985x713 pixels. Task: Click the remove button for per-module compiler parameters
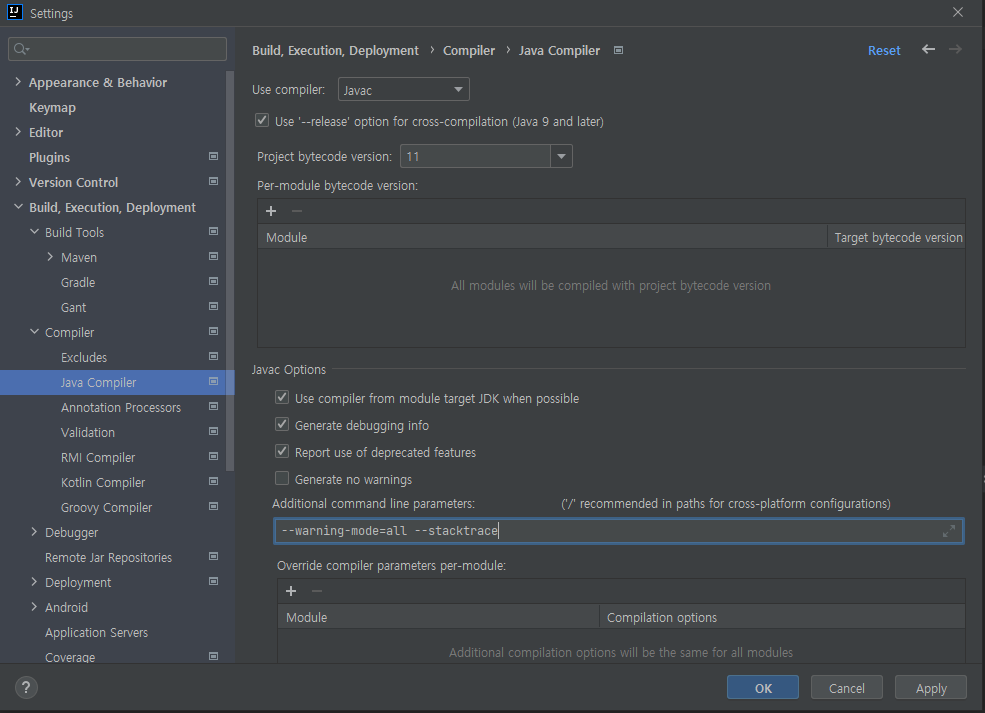[x=317, y=591]
